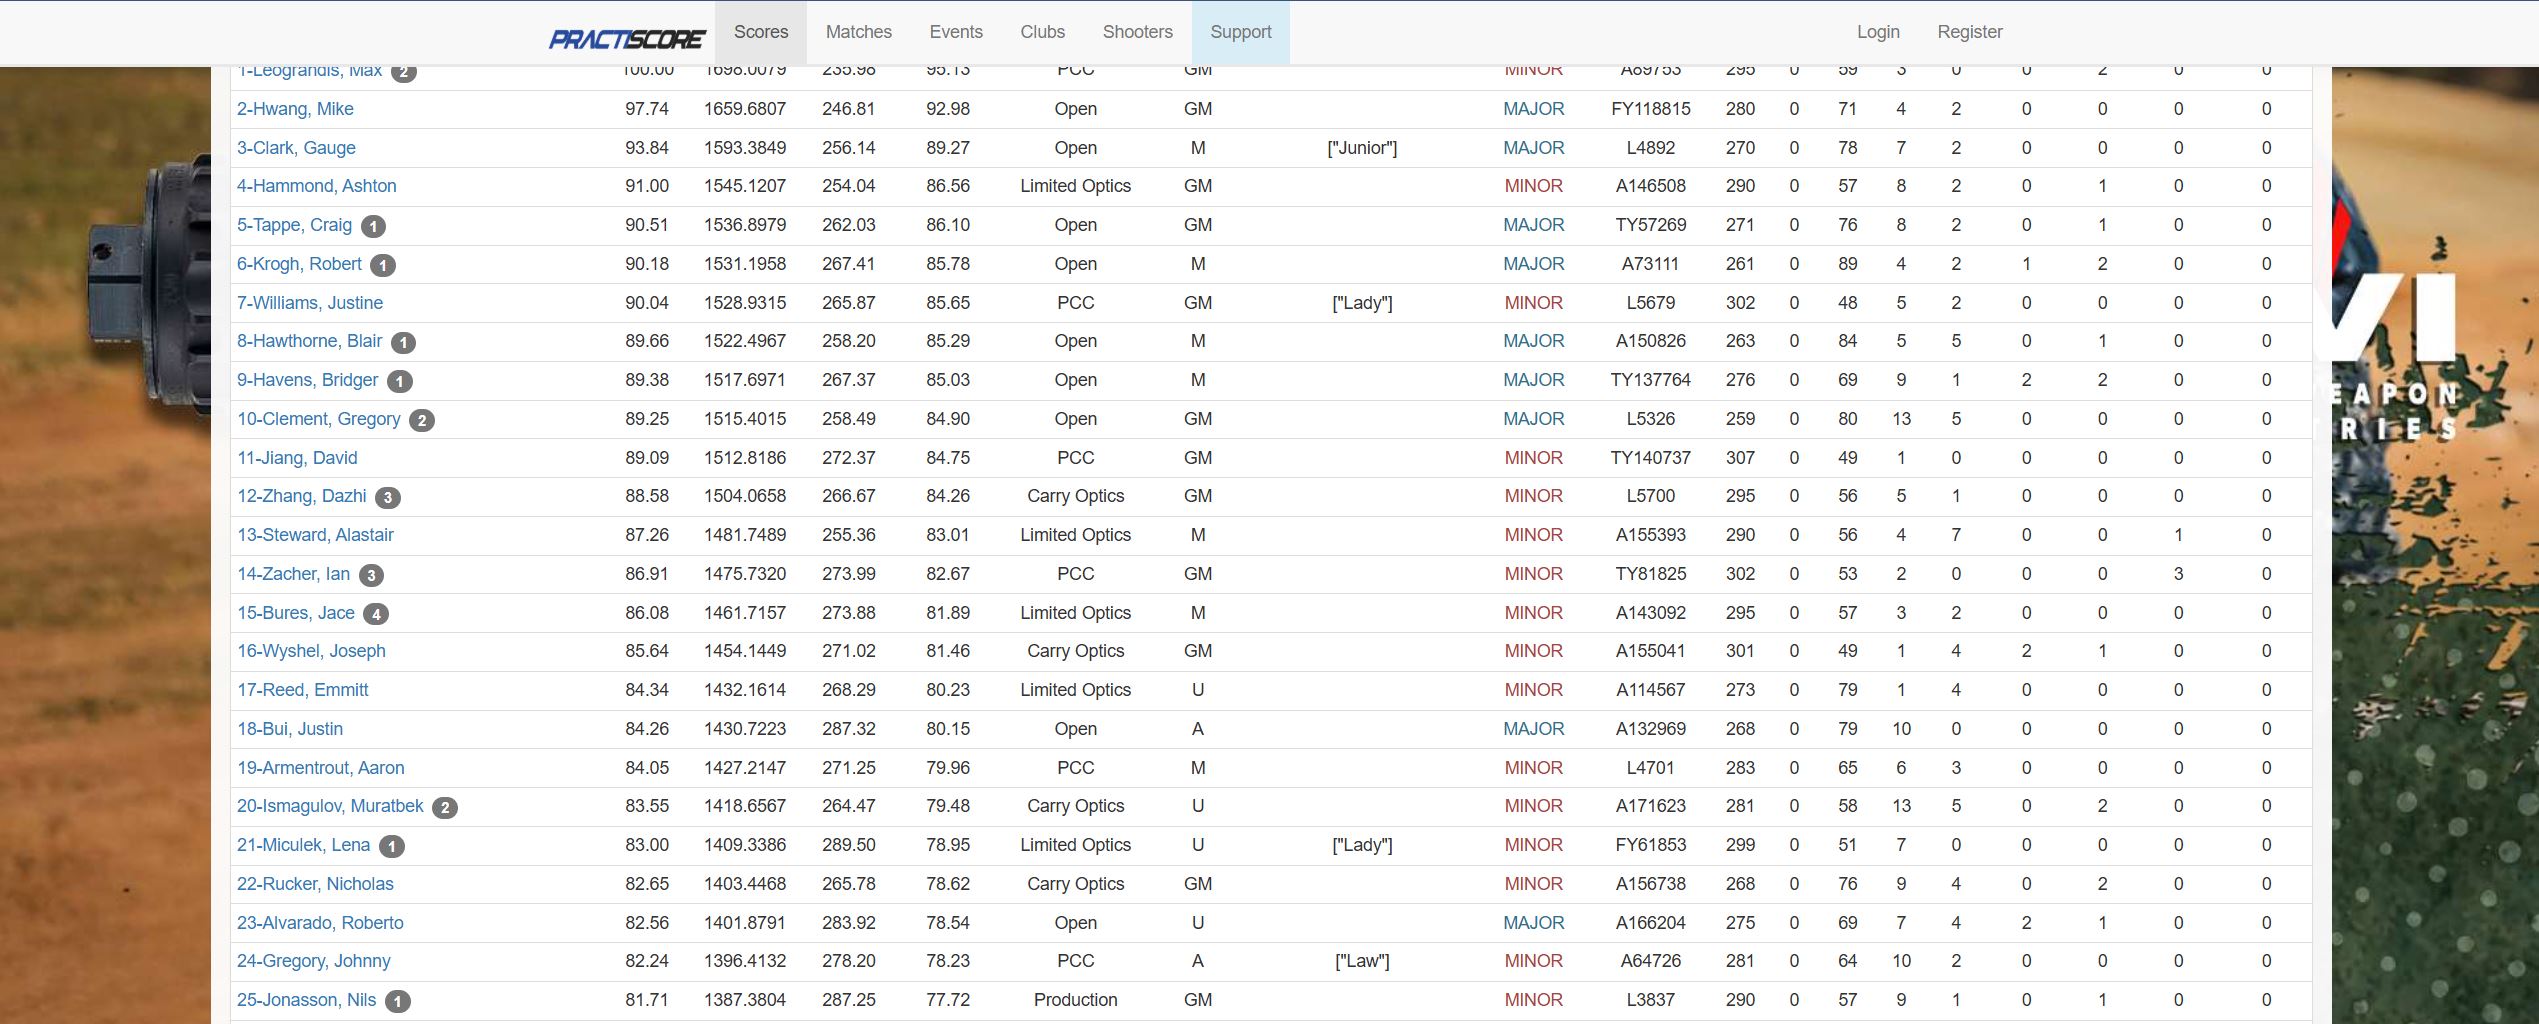This screenshot has height=1024, width=2539.
Task: Click MINOR in Hammond, Ashton row
Action: (1534, 186)
